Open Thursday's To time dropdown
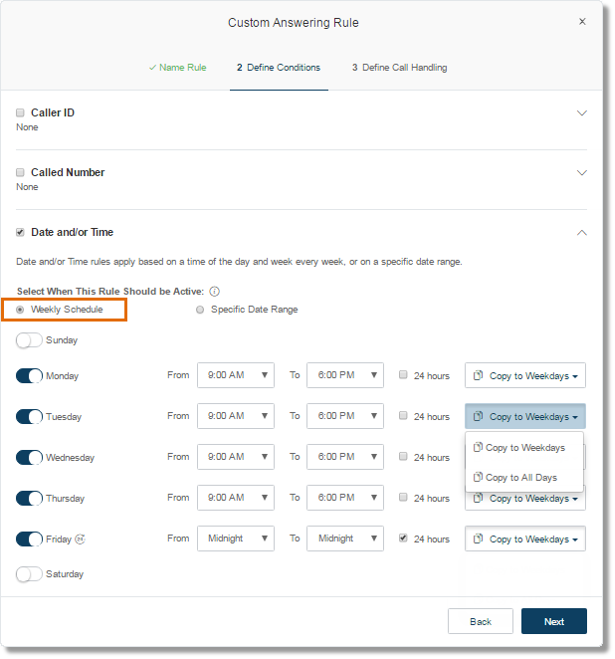Screen dimensions: 615x659 point(345,497)
